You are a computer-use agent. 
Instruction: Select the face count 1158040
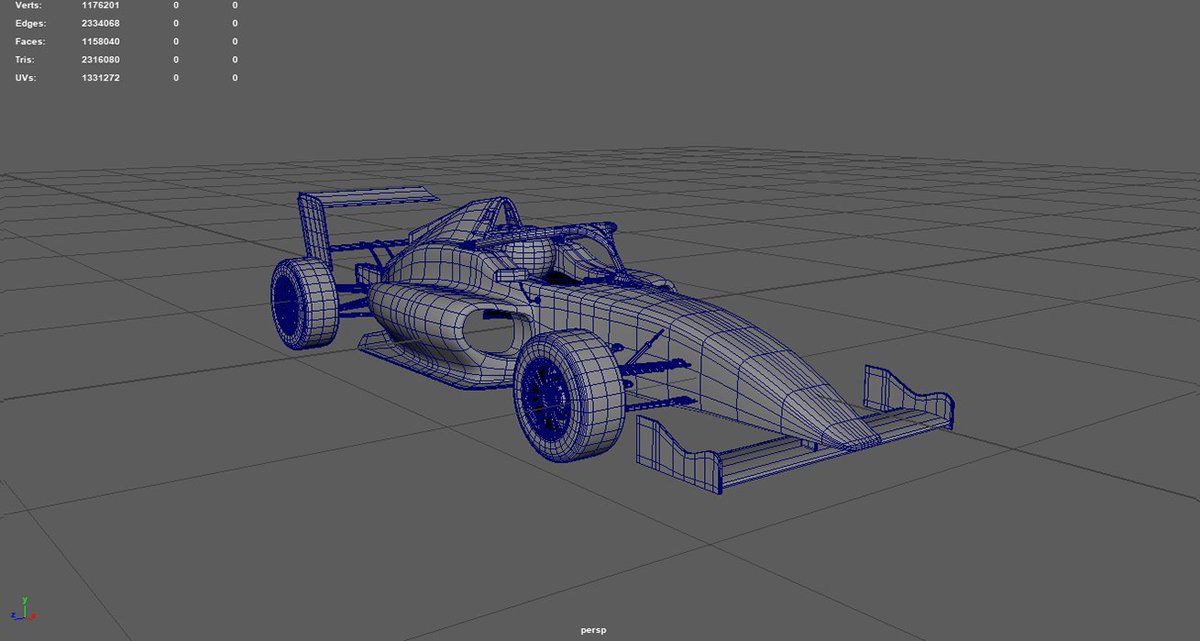100,41
